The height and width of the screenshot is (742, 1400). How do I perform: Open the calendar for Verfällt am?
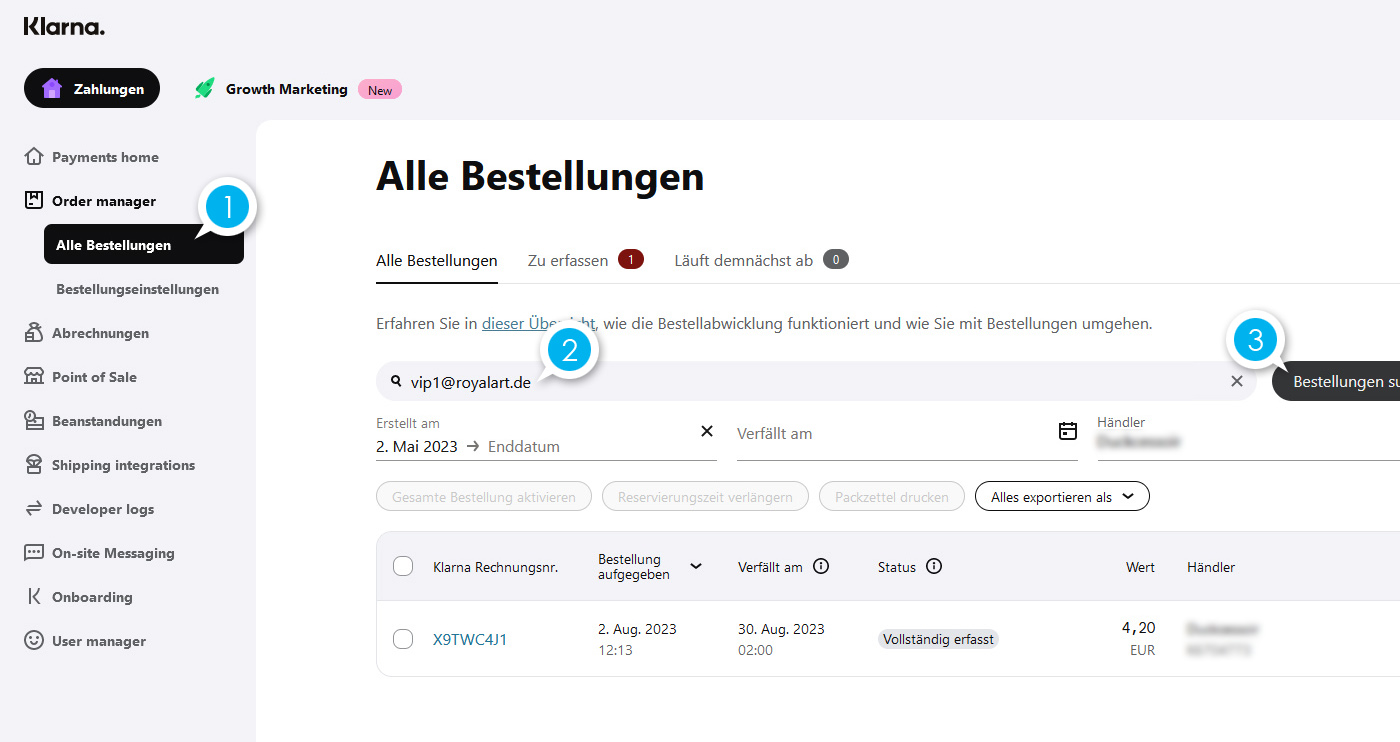(x=1067, y=430)
